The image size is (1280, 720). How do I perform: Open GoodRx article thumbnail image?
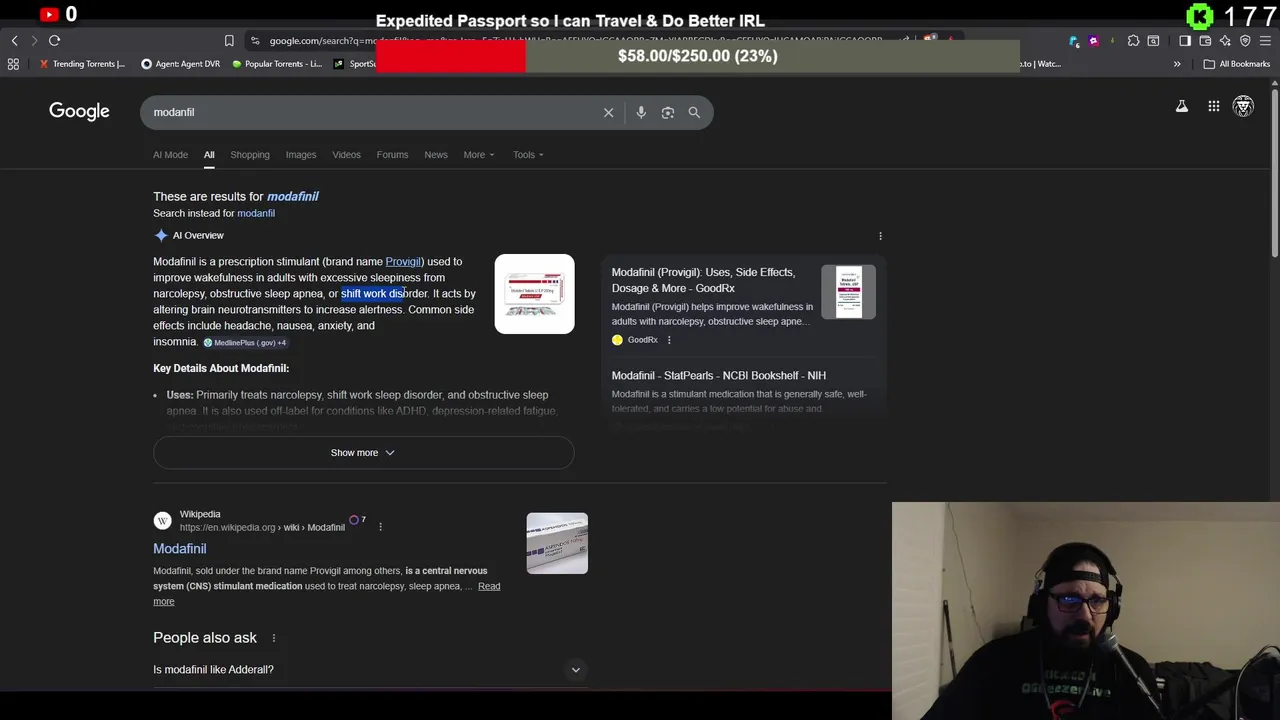pos(848,292)
